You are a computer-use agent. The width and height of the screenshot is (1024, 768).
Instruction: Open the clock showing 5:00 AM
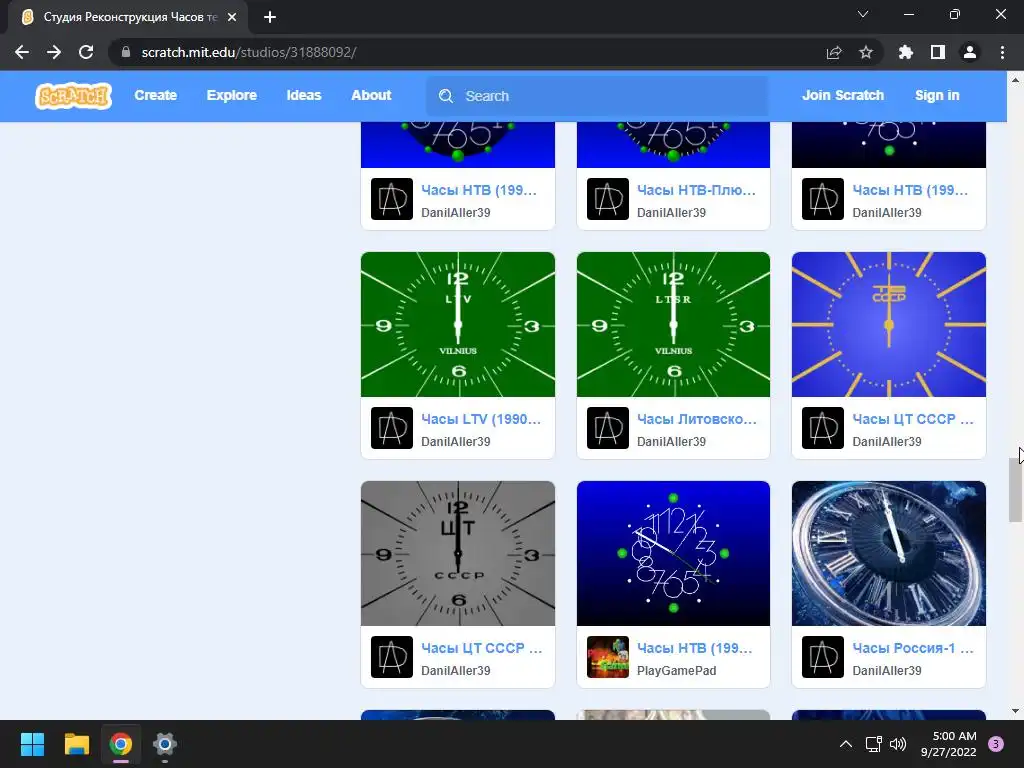click(x=949, y=744)
